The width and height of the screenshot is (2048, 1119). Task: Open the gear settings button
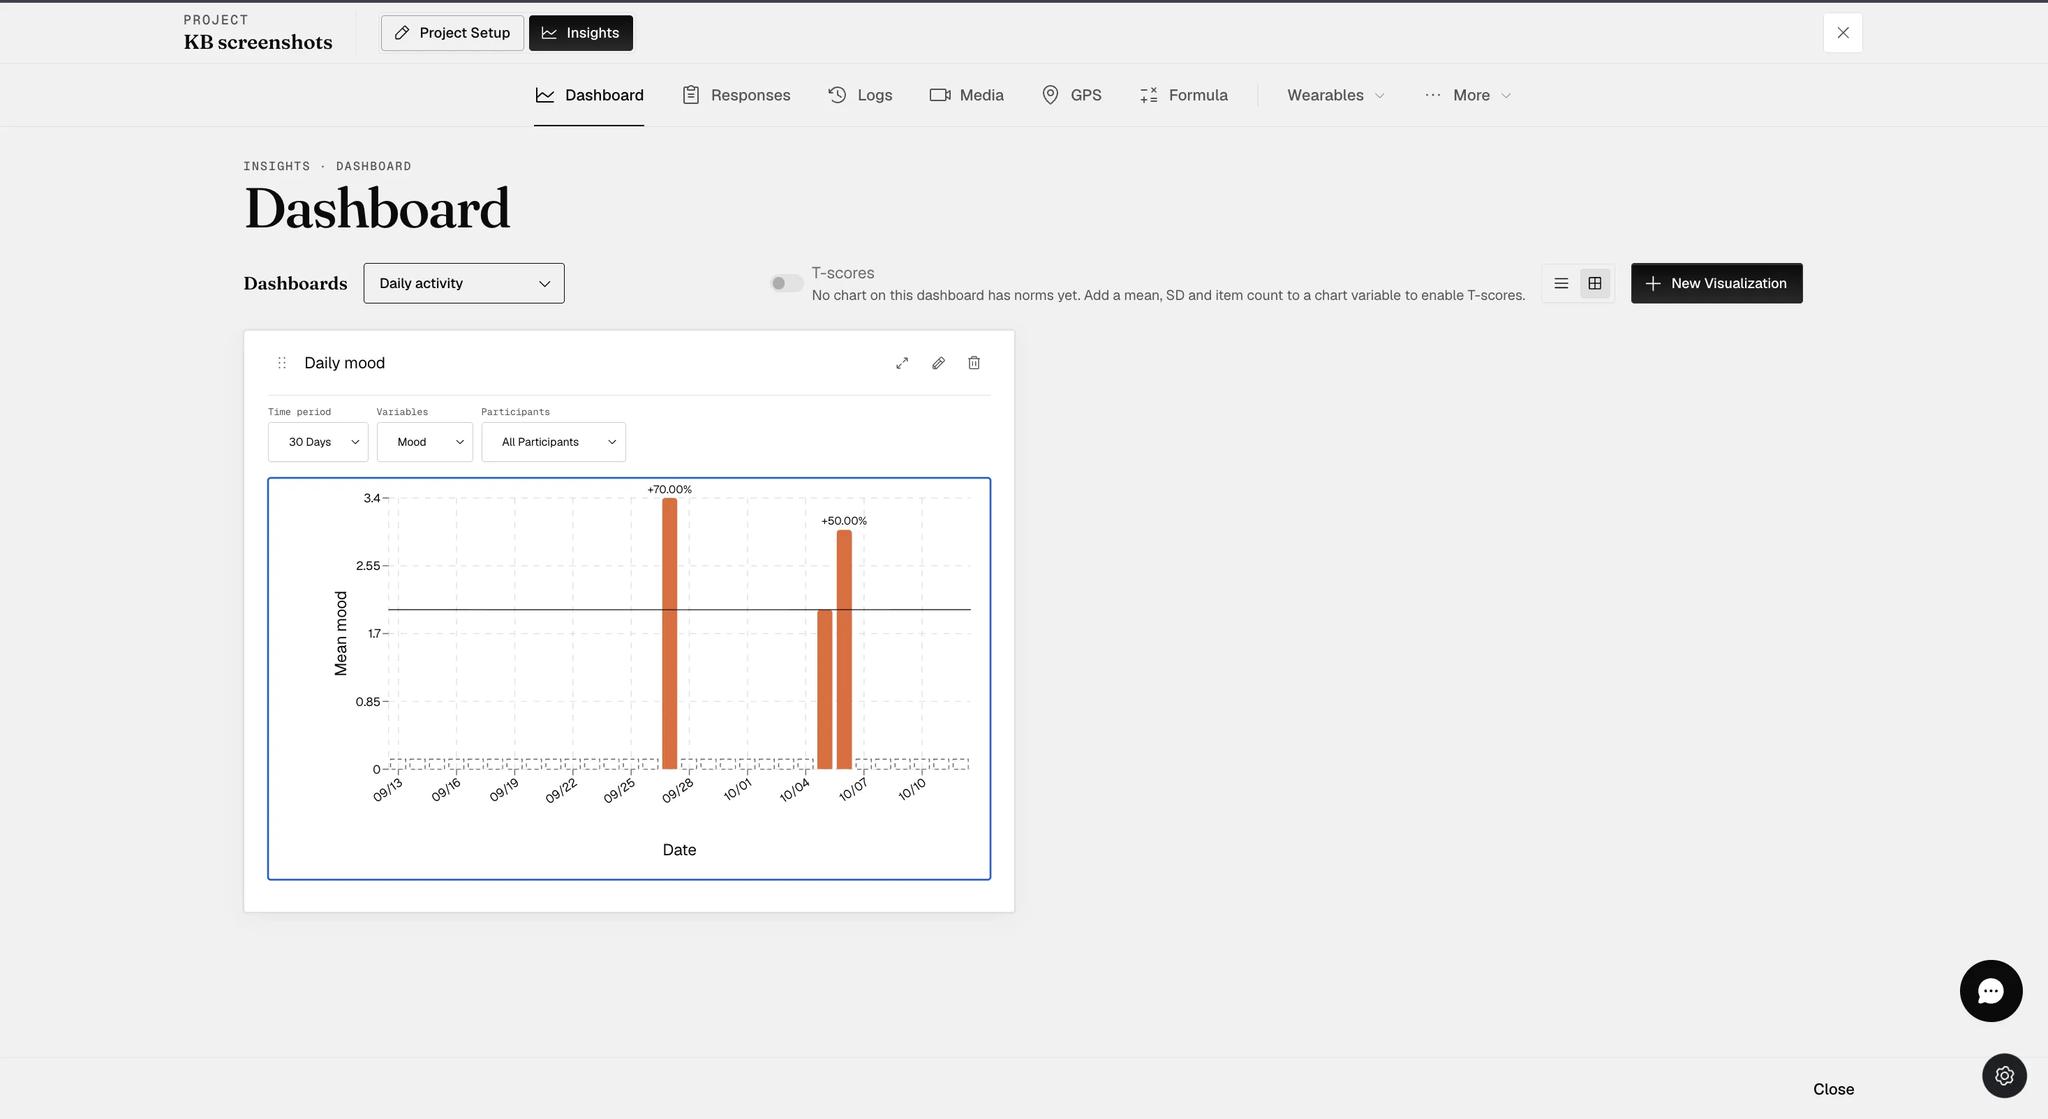2004,1076
